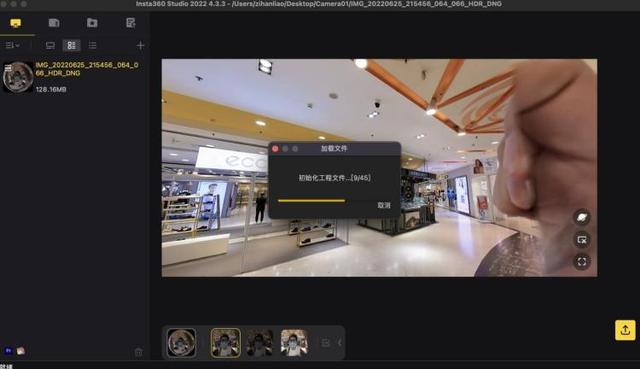Image resolution: width=640 pixels, height=369 pixels.
Task: Open the folder tab in sidebar
Action: [92, 23]
